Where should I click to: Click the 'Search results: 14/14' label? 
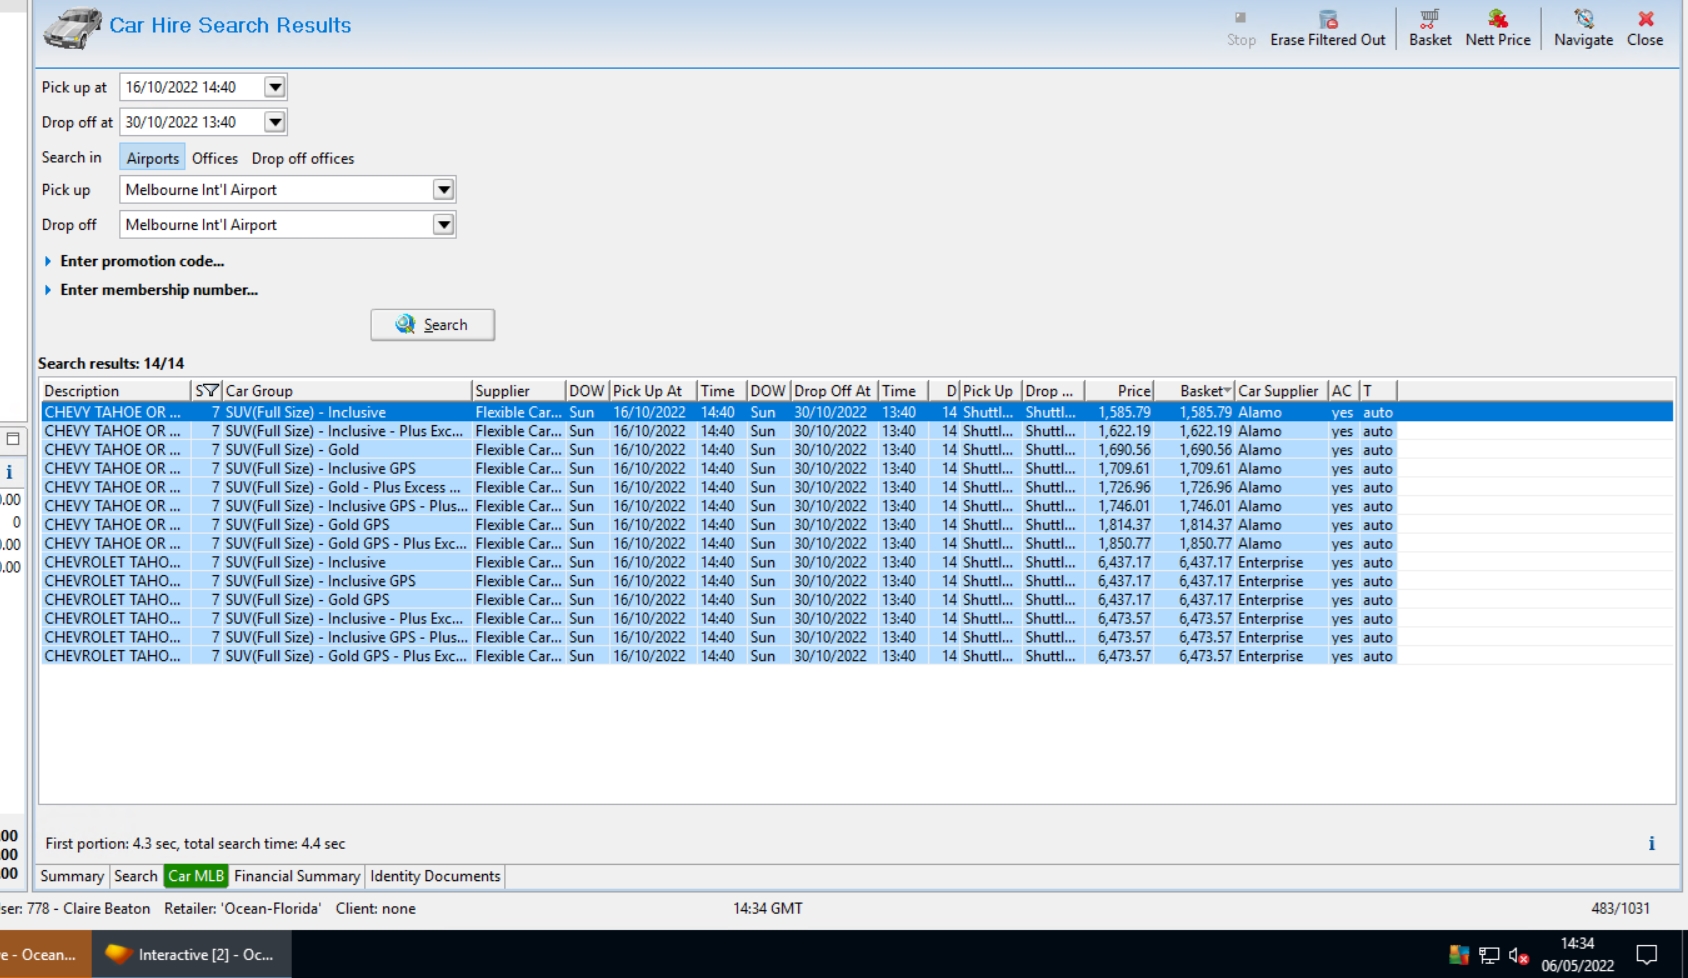(x=111, y=363)
